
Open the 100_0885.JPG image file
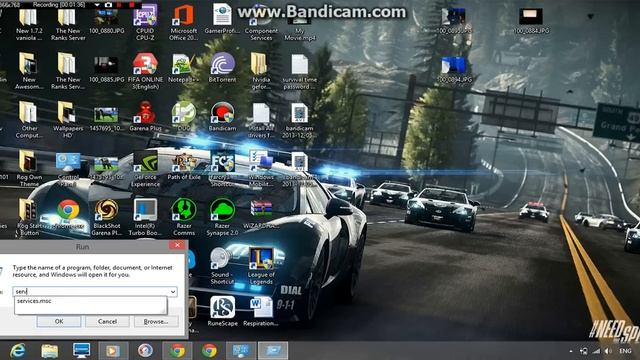tap(106, 67)
